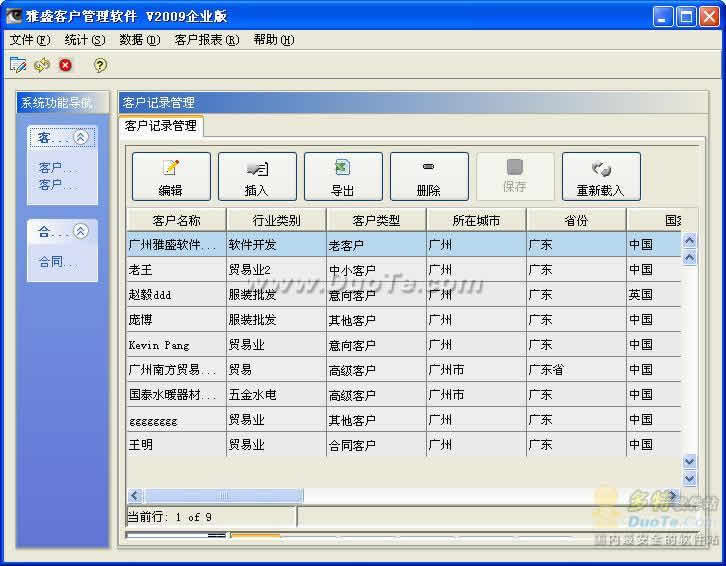The width and height of the screenshot is (726, 566).
Task: Open the first 客户... sidebar link
Action: tap(57, 167)
